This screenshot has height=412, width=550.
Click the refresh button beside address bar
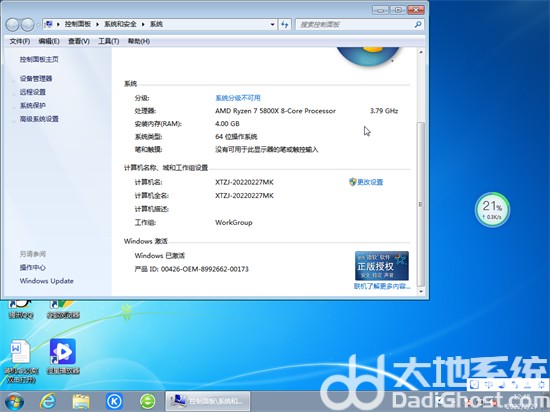(x=284, y=25)
